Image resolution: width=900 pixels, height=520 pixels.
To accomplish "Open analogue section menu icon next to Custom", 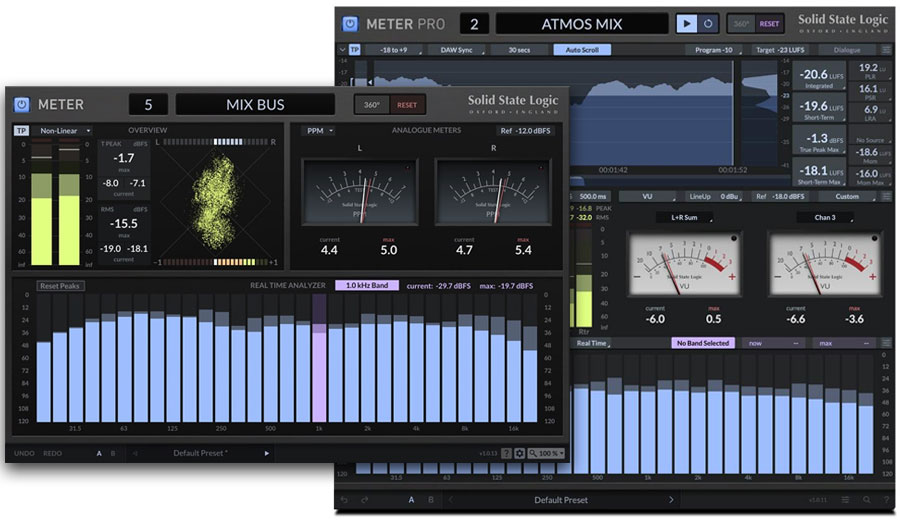I will [887, 196].
